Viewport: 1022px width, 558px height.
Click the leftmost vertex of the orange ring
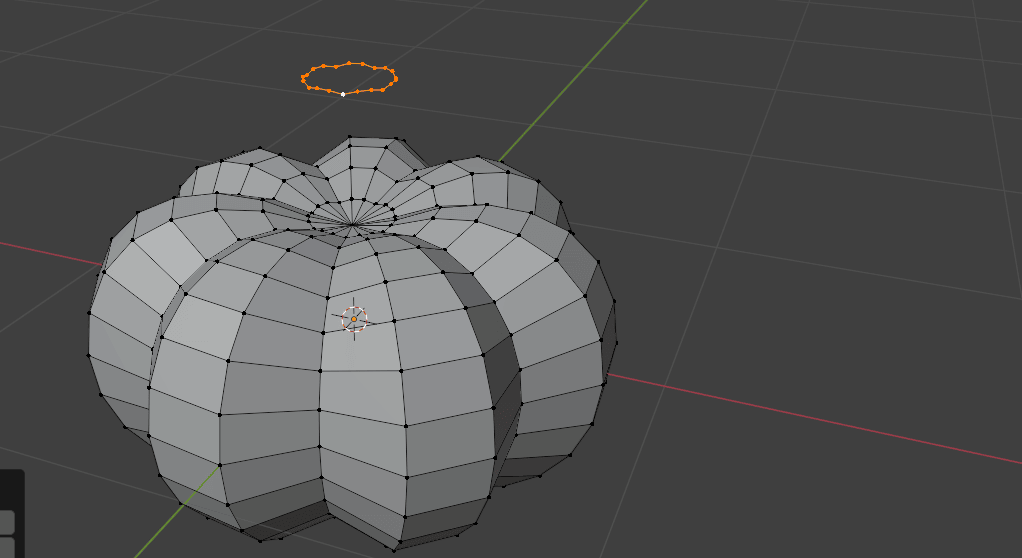click(x=303, y=77)
